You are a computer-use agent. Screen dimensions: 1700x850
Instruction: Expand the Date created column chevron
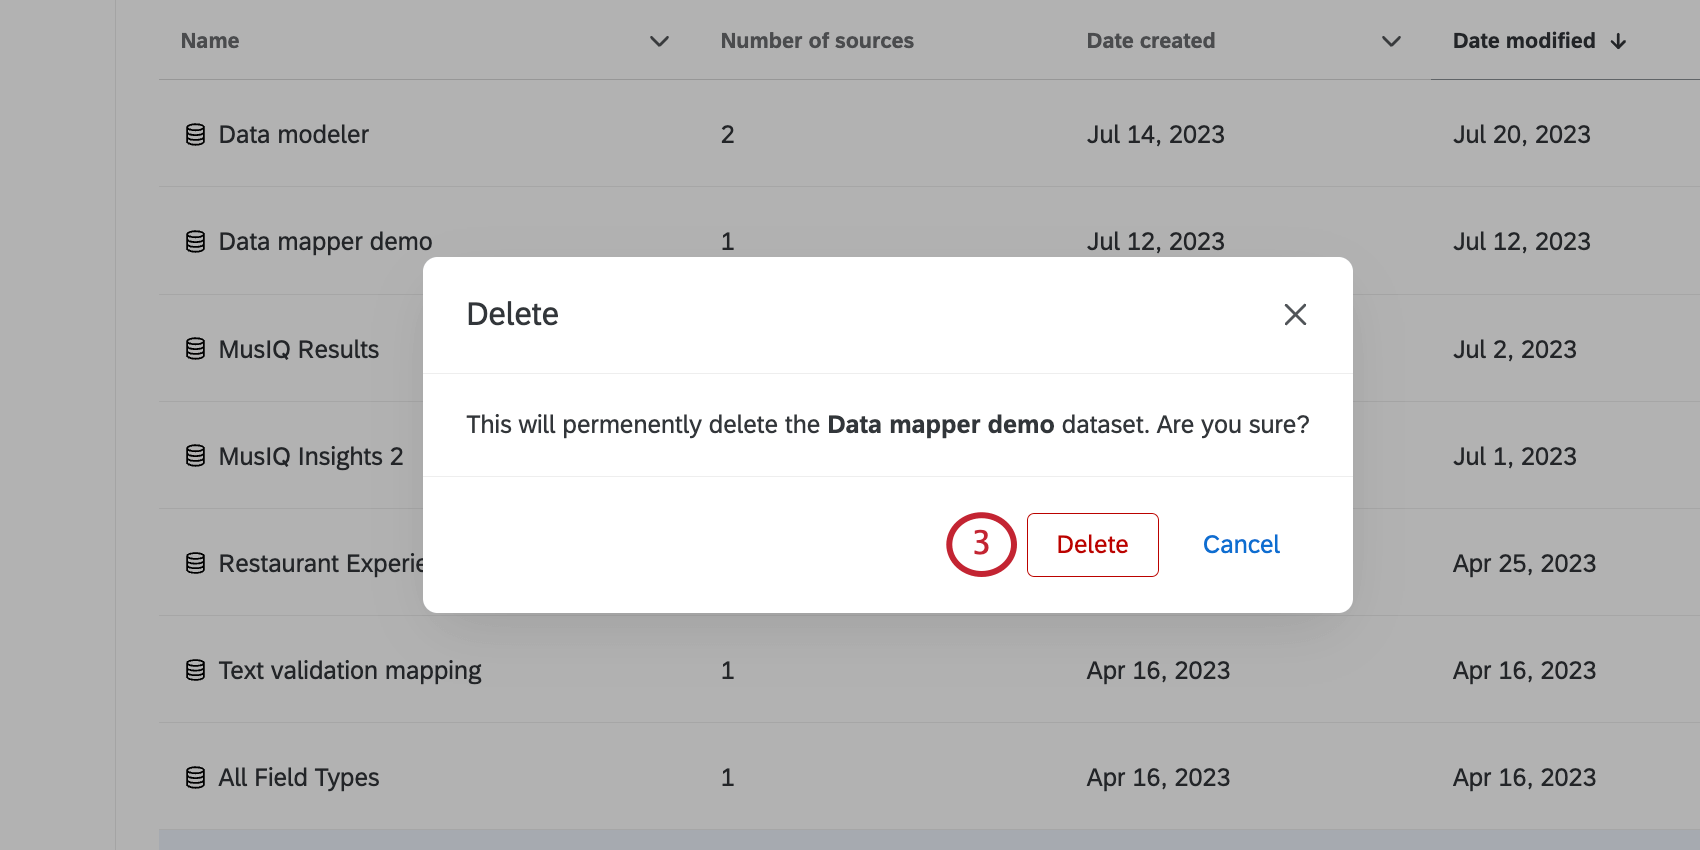pyautogui.click(x=1391, y=41)
